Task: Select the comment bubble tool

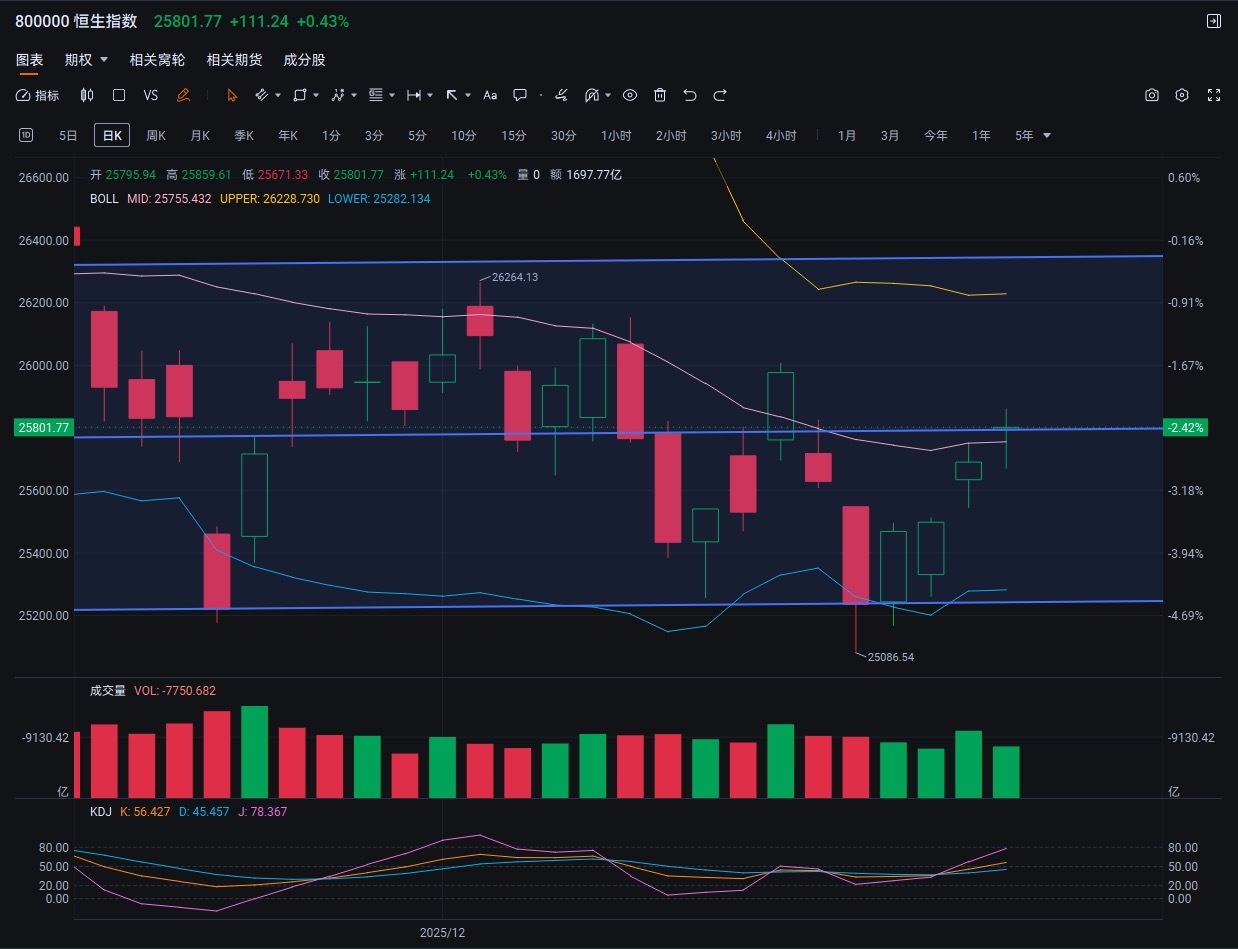Action: pos(520,95)
